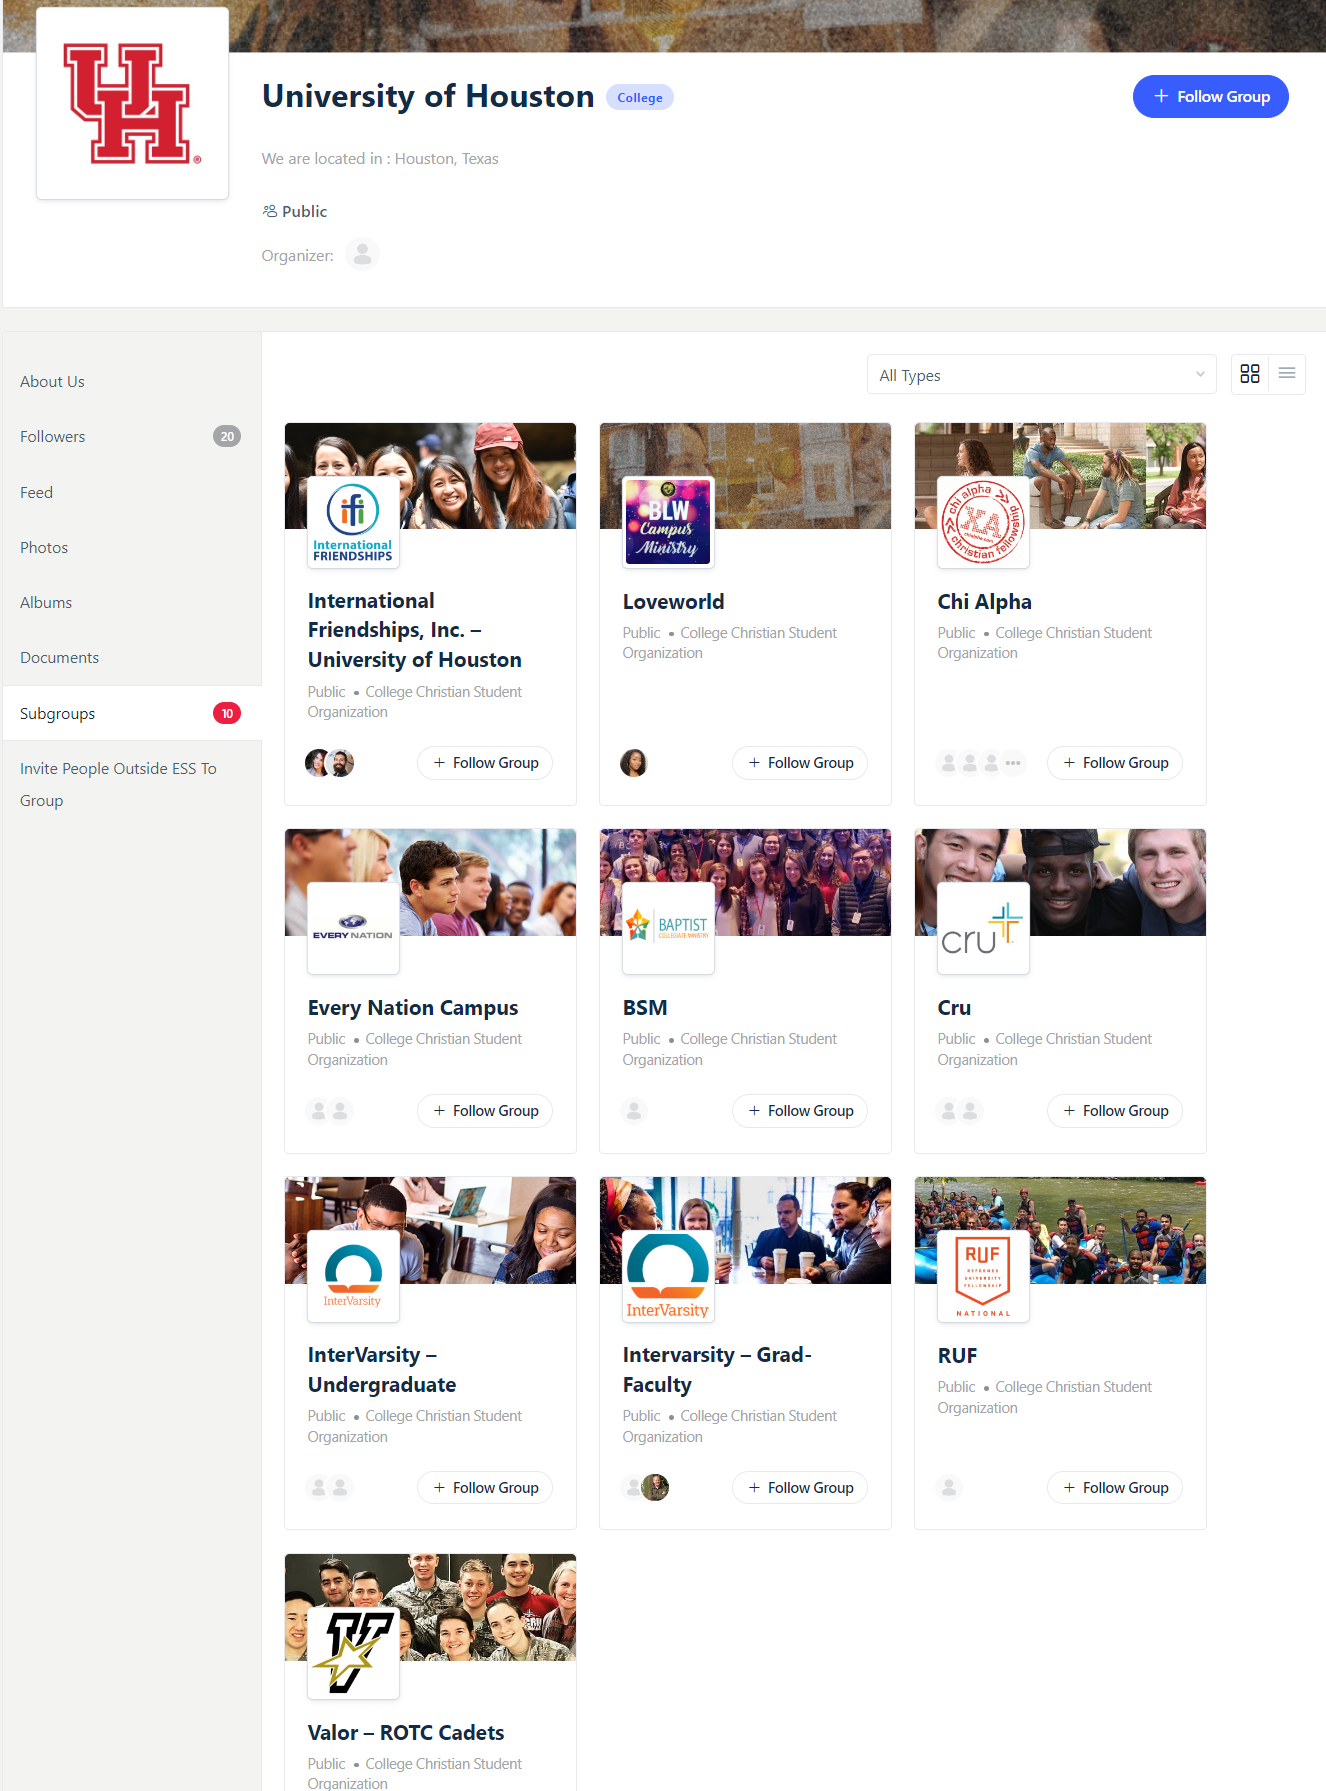Open the Cru logo
The image size is (1326, 1791).
tap(983, 929)
